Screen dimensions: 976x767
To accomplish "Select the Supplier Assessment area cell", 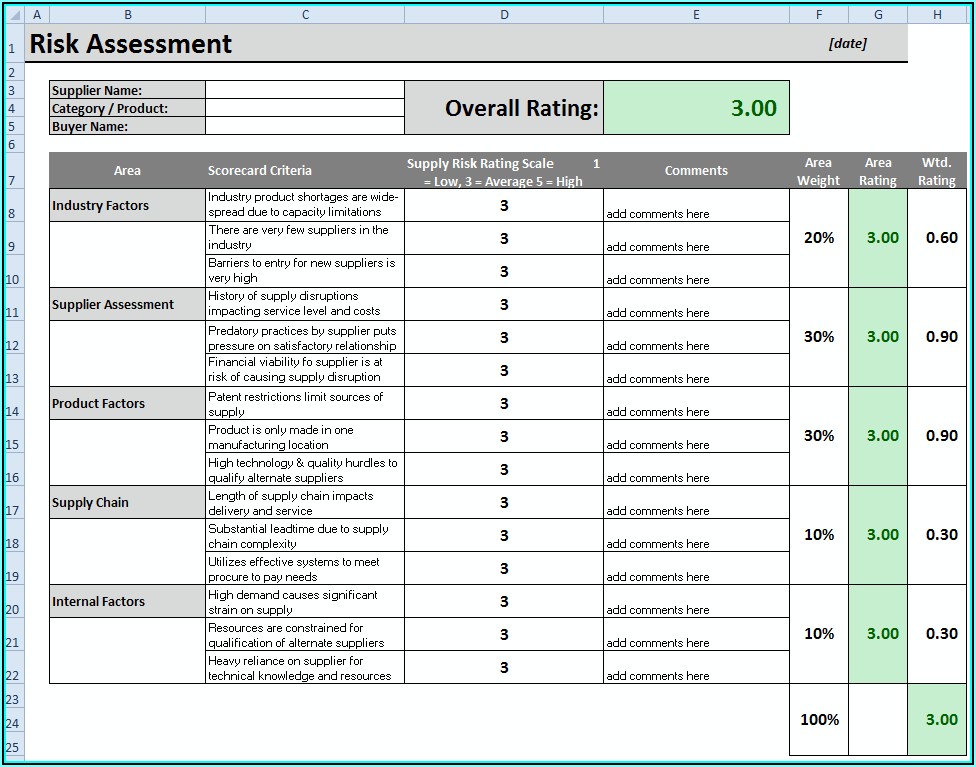I will [x=127, y=305].
